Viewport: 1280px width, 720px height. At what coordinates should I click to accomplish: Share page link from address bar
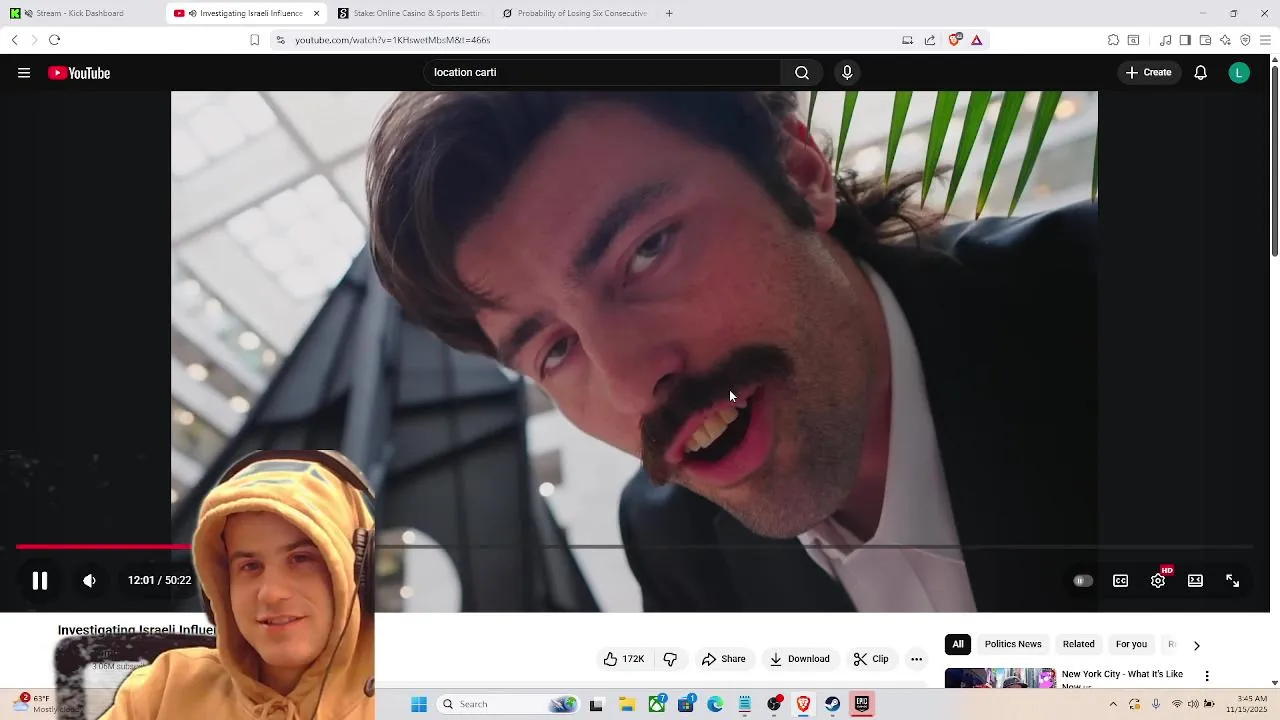[x=930, y=40]
